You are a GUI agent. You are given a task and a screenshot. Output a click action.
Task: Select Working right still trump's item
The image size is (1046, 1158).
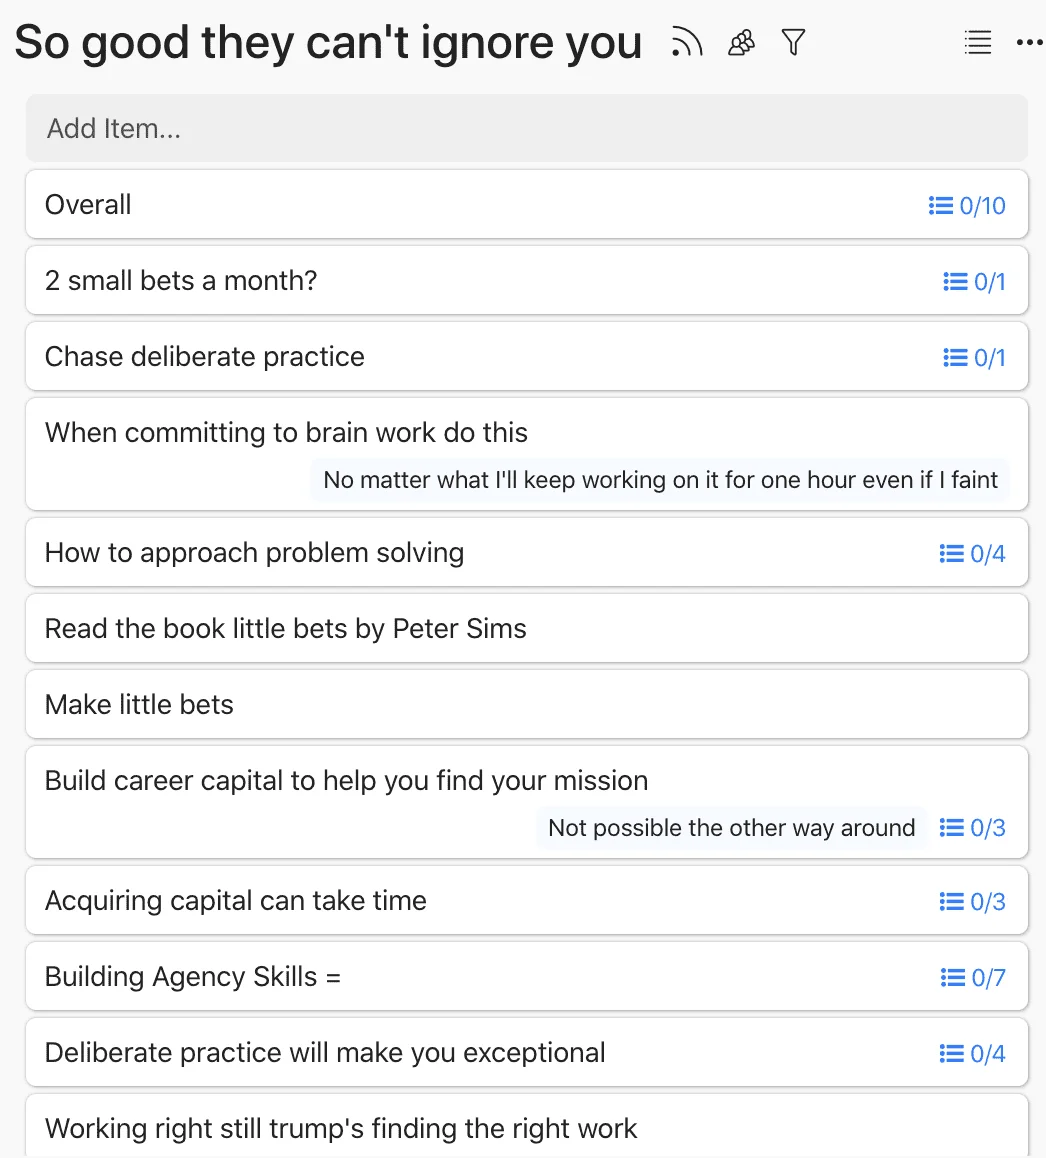527,1126
